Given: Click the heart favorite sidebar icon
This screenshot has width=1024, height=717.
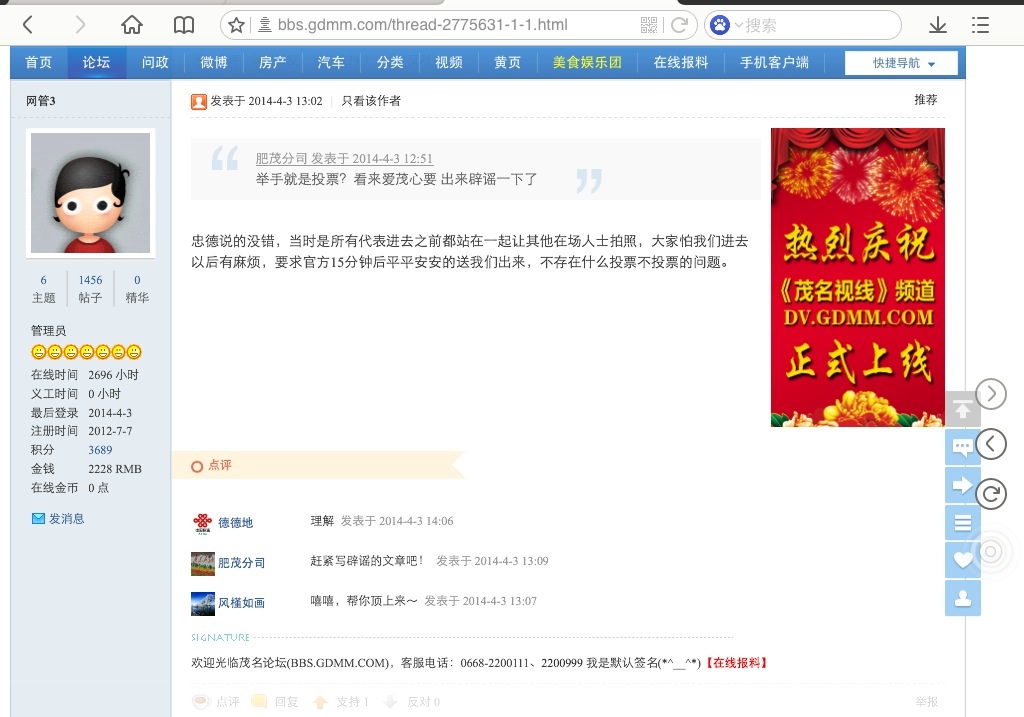Looking at the screenshot, I should pyautogui.click(x=962, y=560).
